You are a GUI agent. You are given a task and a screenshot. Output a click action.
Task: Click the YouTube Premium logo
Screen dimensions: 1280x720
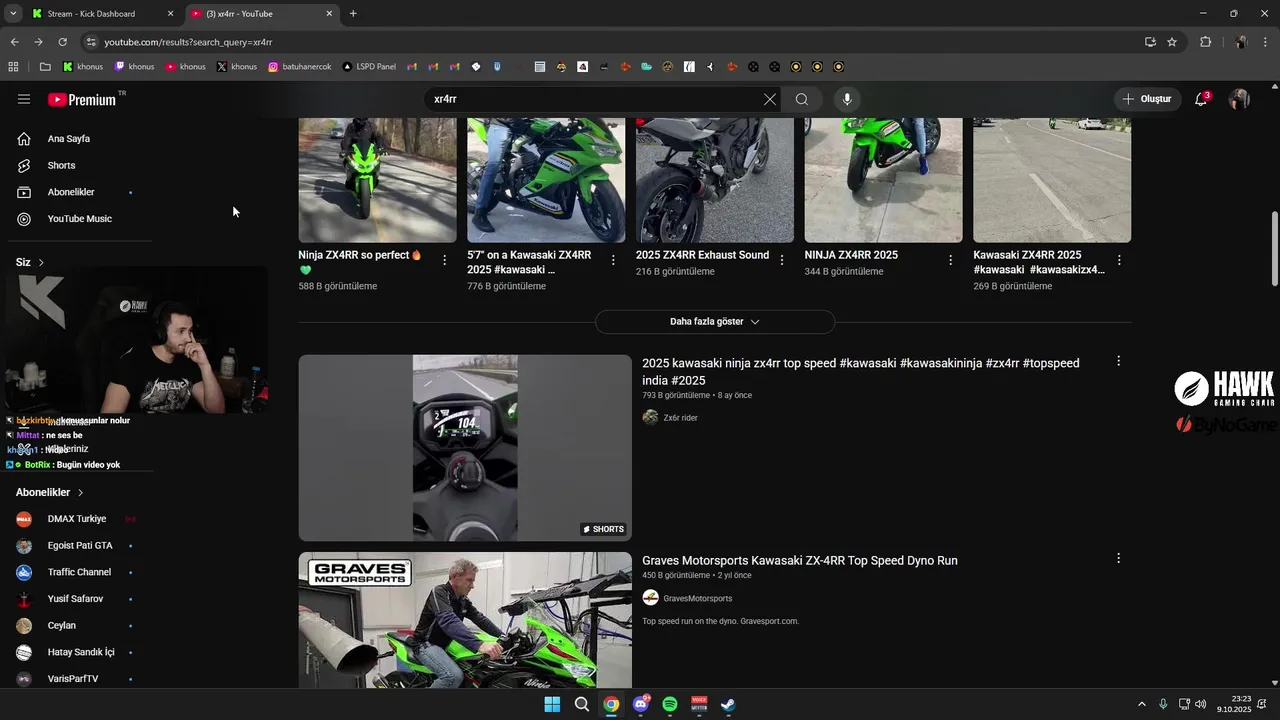click(82, 99)
